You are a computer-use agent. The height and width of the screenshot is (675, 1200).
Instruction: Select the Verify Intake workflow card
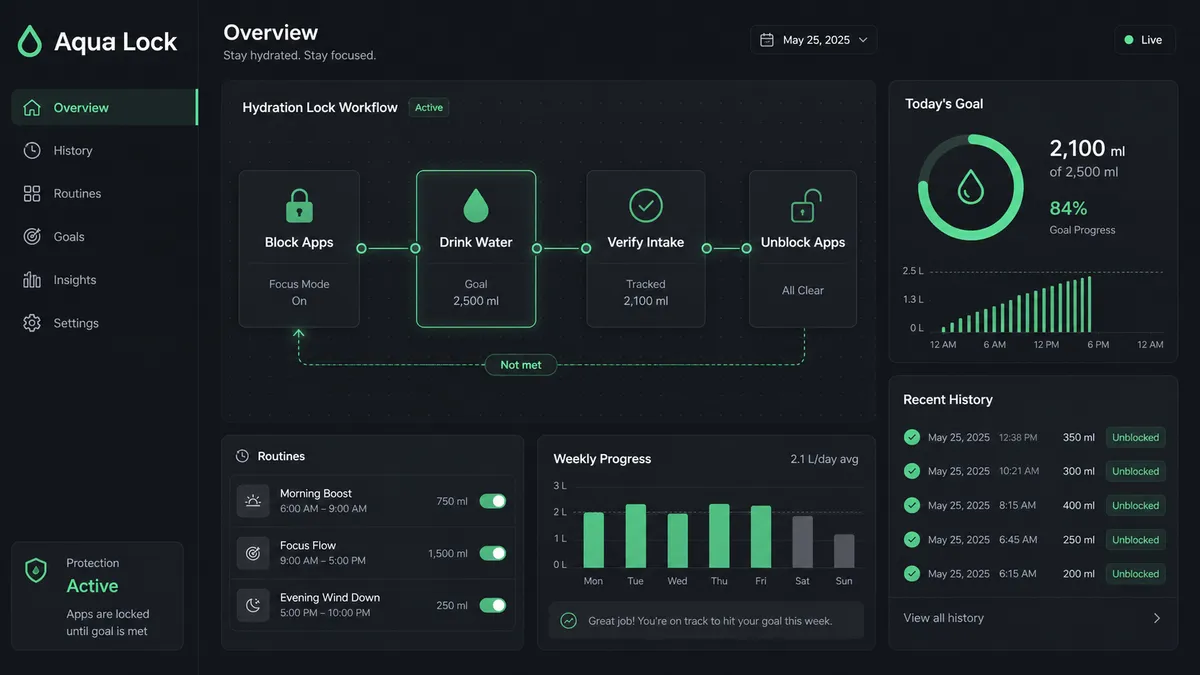(646, 249)
